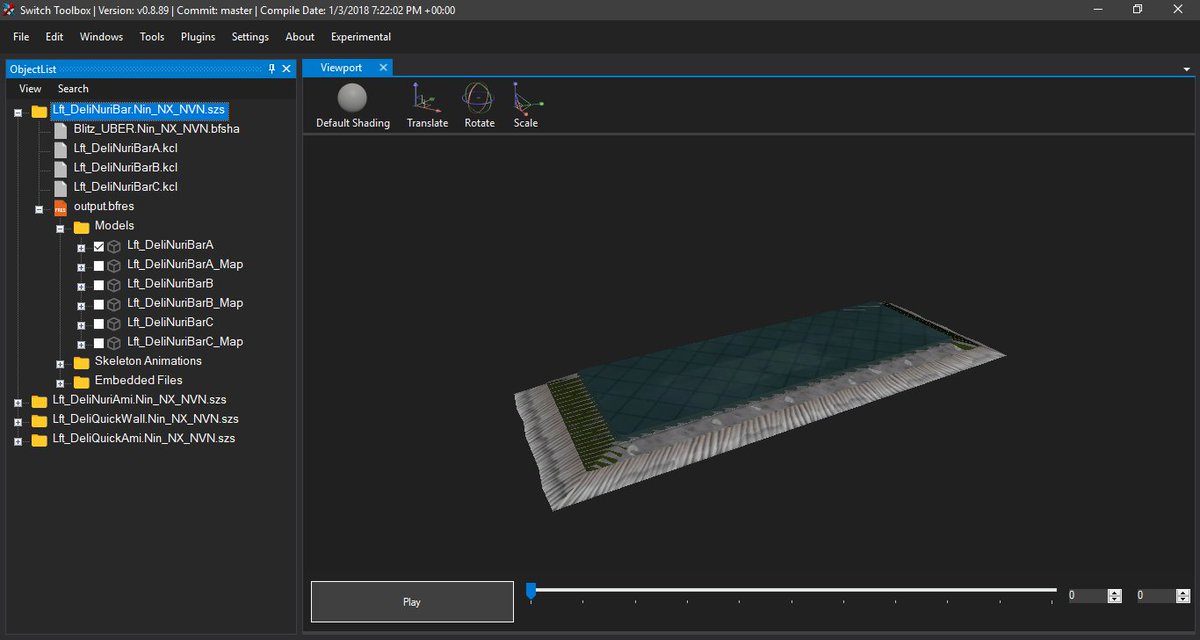Uncheck the Lft_DeliNuriBarA model checkbox

point(98,246)
